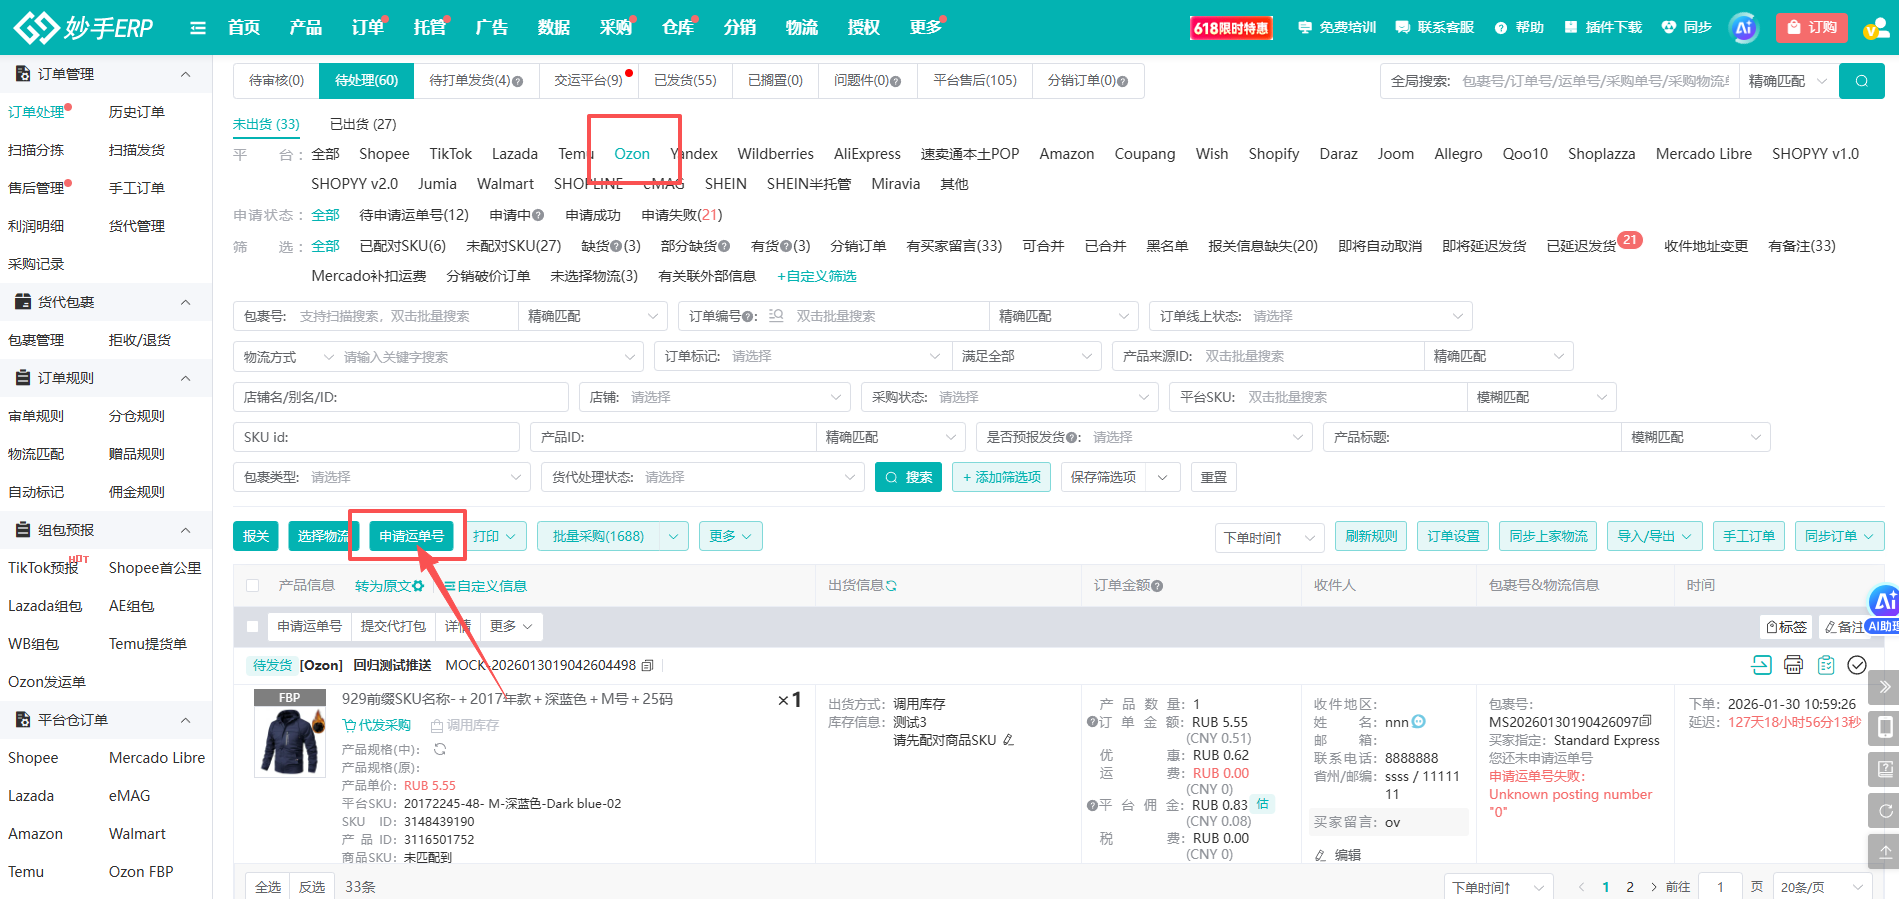Click the print icon on the Ozon order row

[1793, 665]
